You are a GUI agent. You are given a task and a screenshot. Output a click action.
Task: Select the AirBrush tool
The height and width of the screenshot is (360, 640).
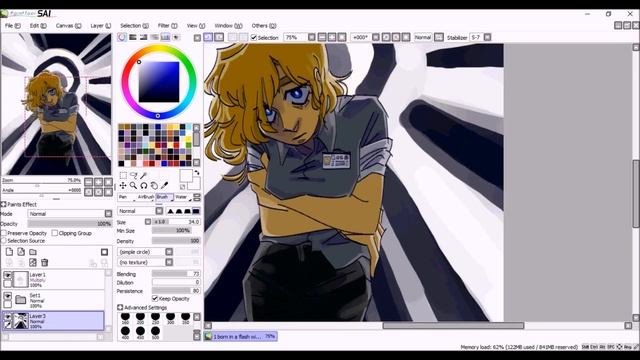click(145, 197)
